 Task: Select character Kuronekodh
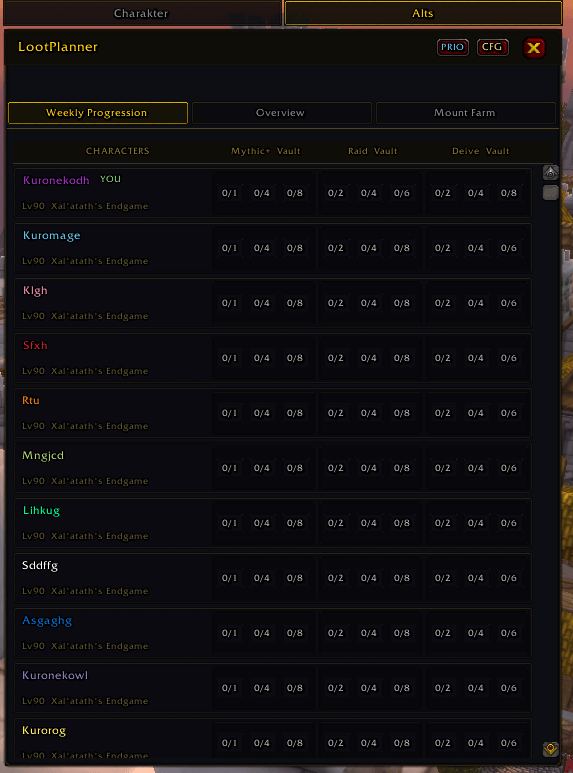[x=56, y=180]
